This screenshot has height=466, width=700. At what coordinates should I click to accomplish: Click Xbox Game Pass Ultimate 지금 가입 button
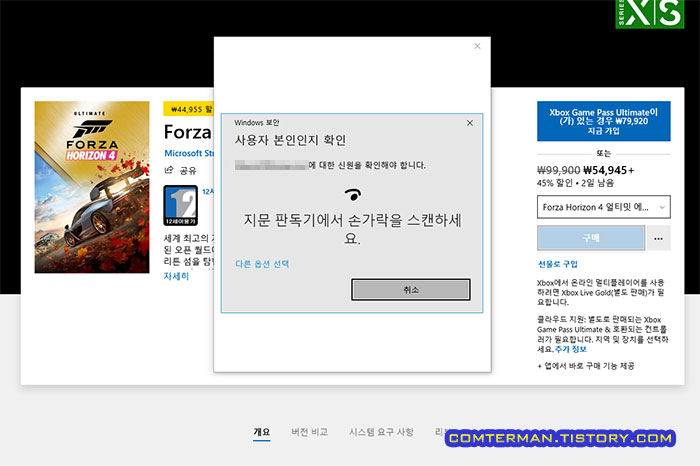coord(604,121)
